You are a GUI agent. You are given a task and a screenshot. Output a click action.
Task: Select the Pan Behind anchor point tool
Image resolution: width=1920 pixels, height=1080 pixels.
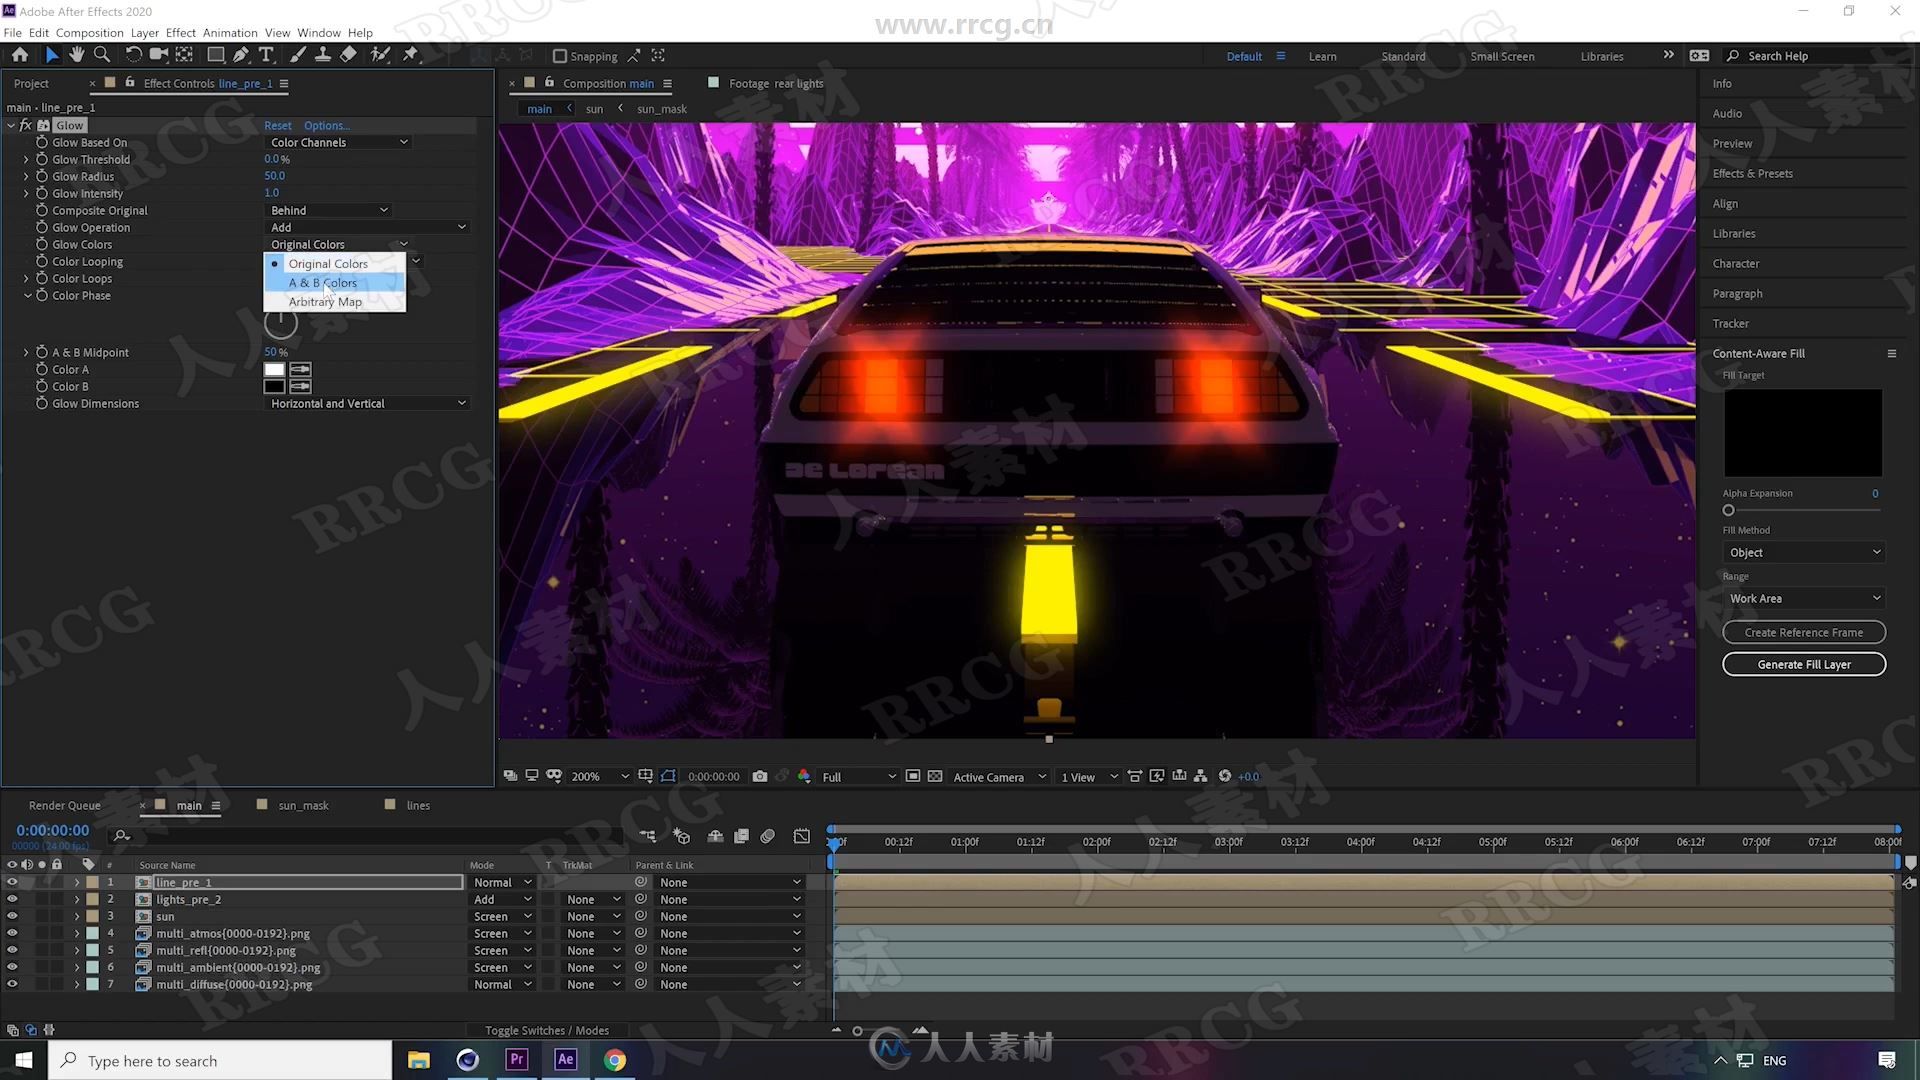[185, 55]
